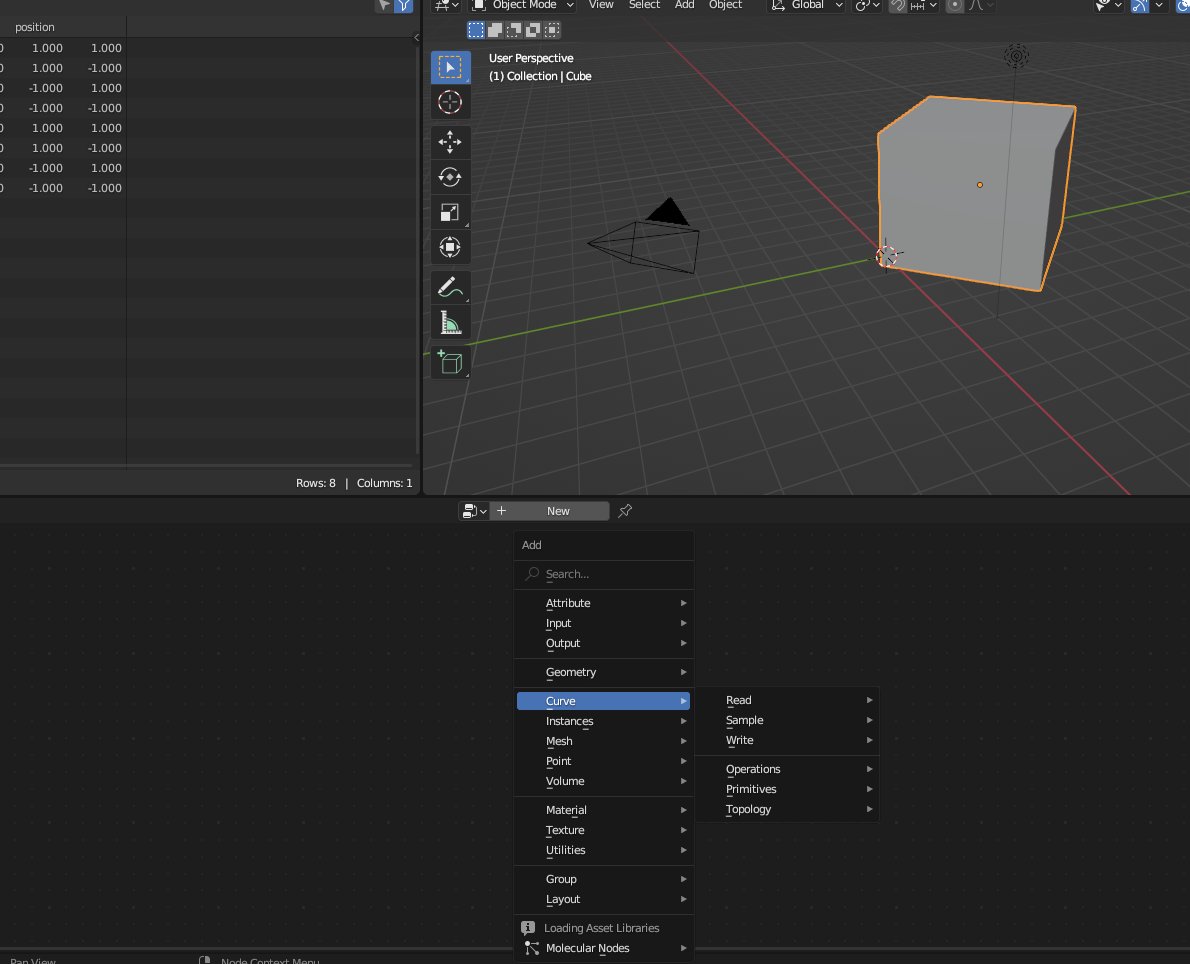Toggle the spreadsheet filter funnel icon
The height and width of the screenshot is (964, 1190).
pyautogui.click(x=404, y=5)
